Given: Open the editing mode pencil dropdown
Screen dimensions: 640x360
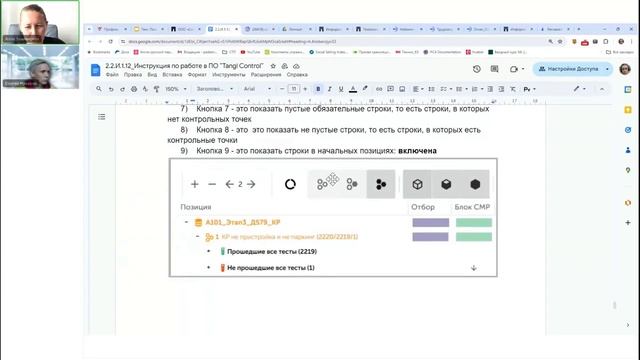Looking at the screenshot, I should pyautogui.click(x=579, y=89).
